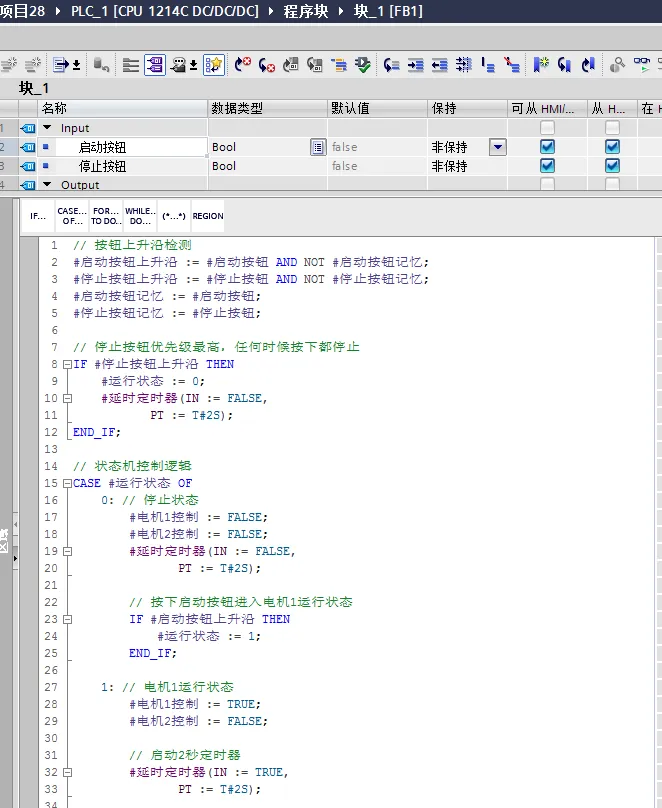Open retain dropdown for 启动按钮
Image resolution: width=662 pixels, height=808 pixels.
point(498,147)
